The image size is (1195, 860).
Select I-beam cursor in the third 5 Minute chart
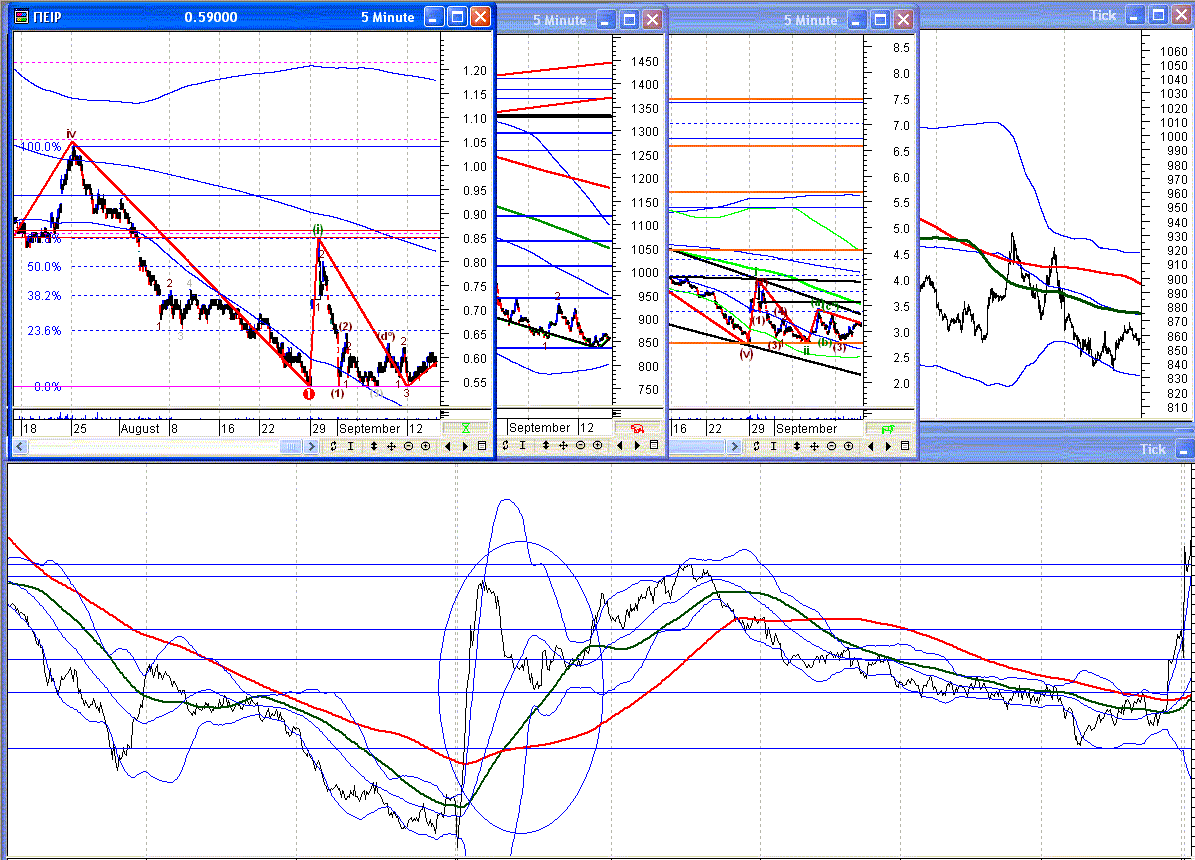(x=774, y=446)
